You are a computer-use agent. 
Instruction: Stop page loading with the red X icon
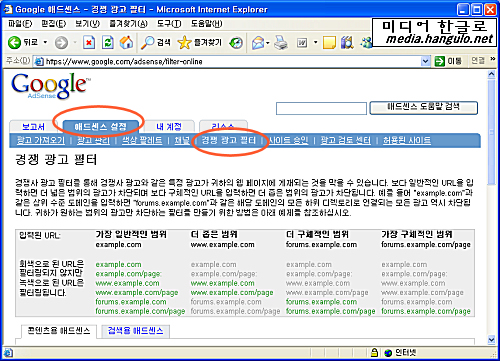tap(89, 43)
